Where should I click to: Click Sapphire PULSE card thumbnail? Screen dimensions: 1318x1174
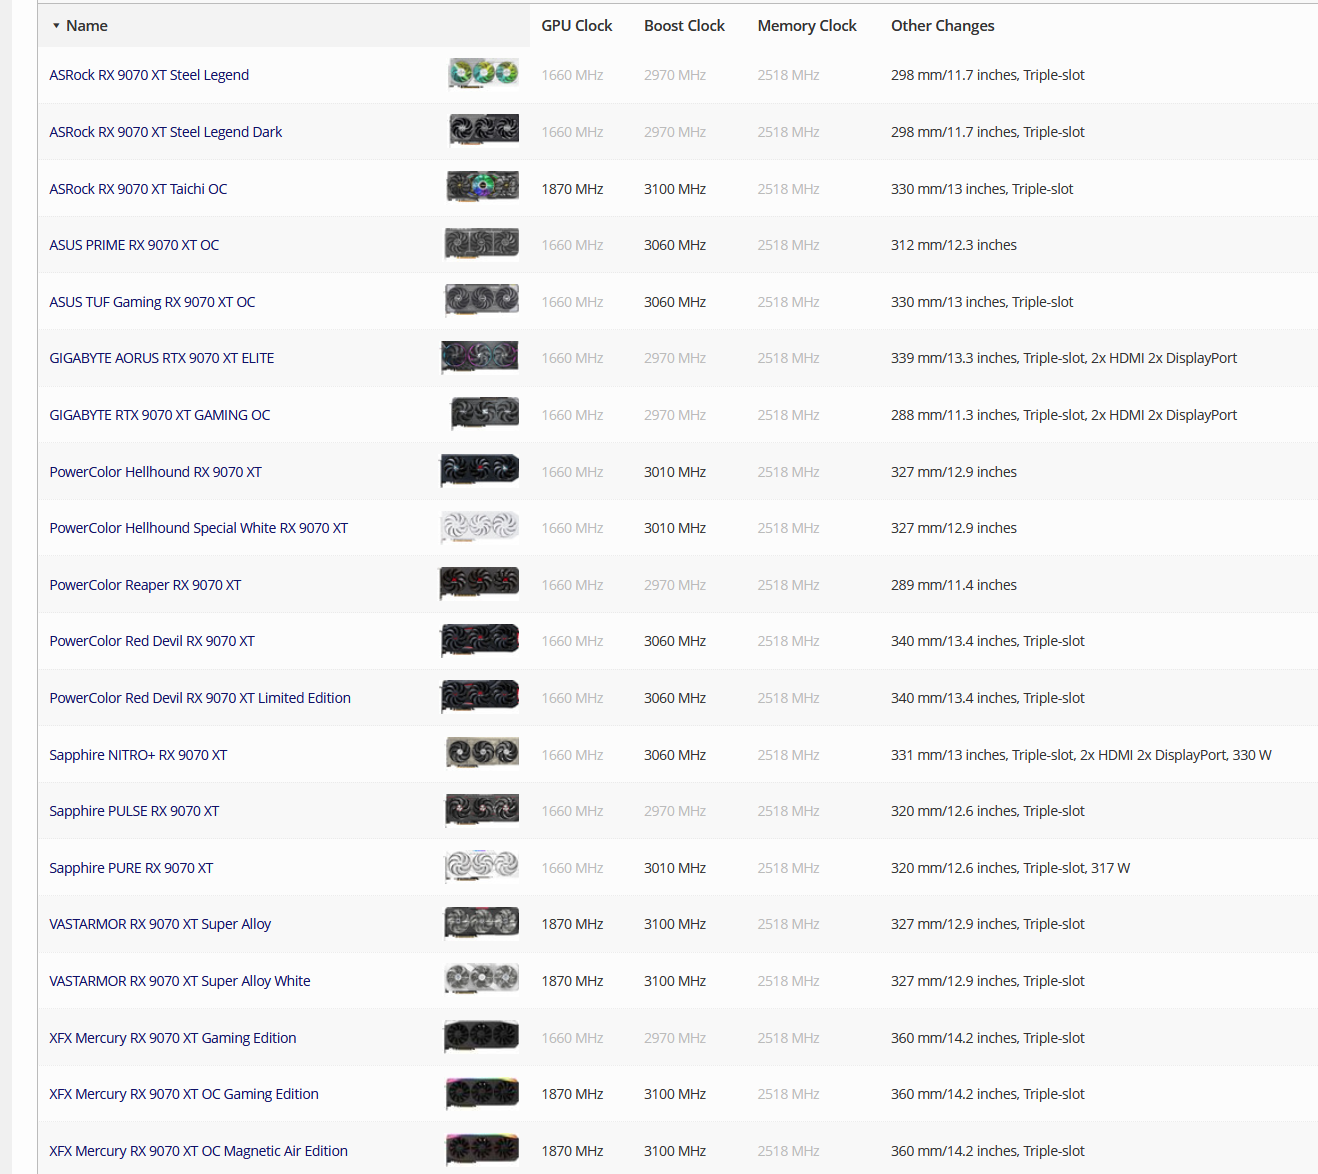[482, 810]
